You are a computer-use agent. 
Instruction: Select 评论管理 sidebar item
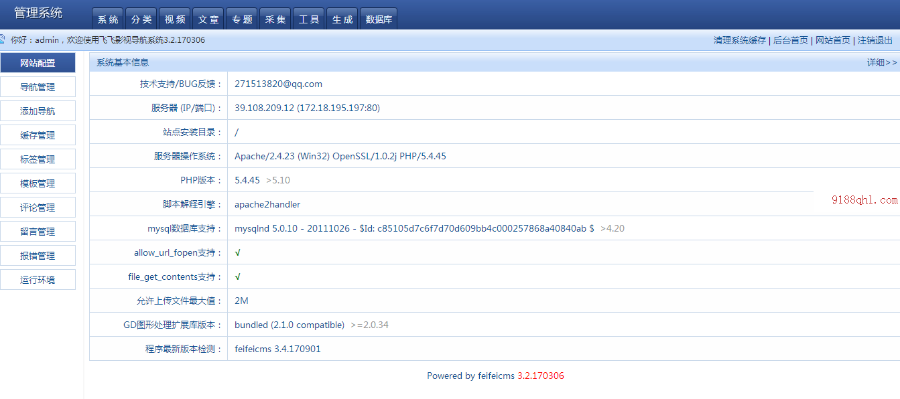(x=38, y=208)
